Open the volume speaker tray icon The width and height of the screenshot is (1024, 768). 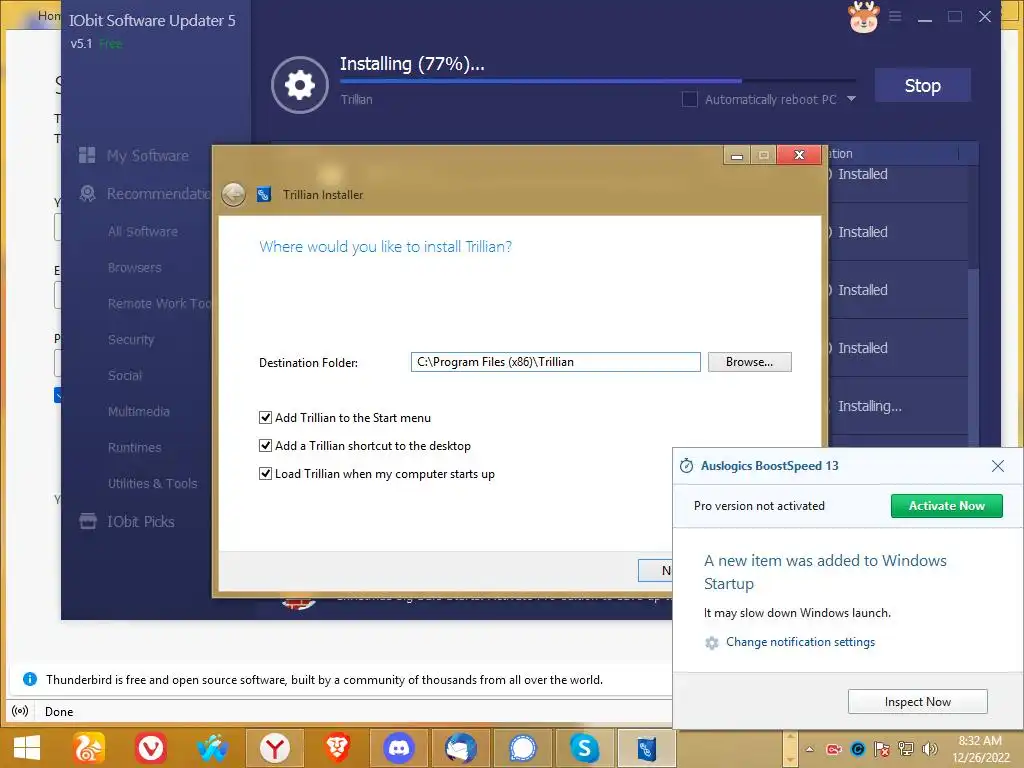(x=929, y=749)
